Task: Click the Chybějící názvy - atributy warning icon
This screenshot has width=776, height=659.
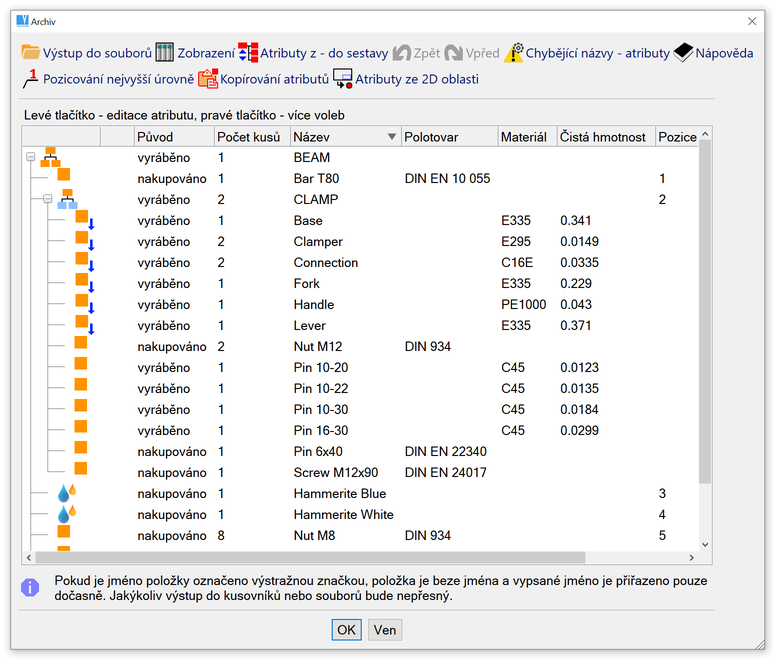Action: point(513,52)
